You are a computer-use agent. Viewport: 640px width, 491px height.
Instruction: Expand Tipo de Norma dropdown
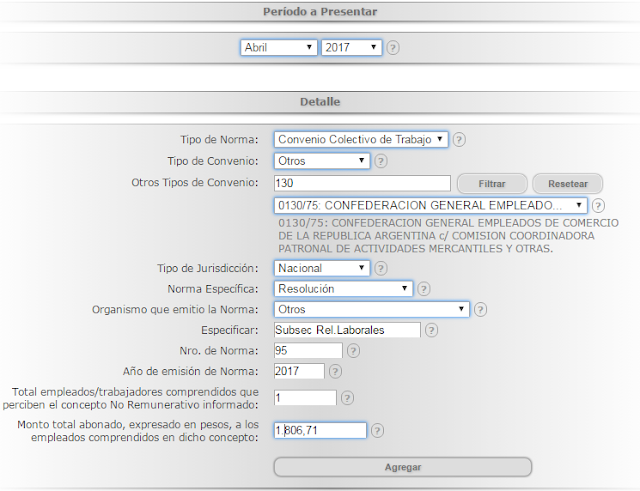pos(361,140)
